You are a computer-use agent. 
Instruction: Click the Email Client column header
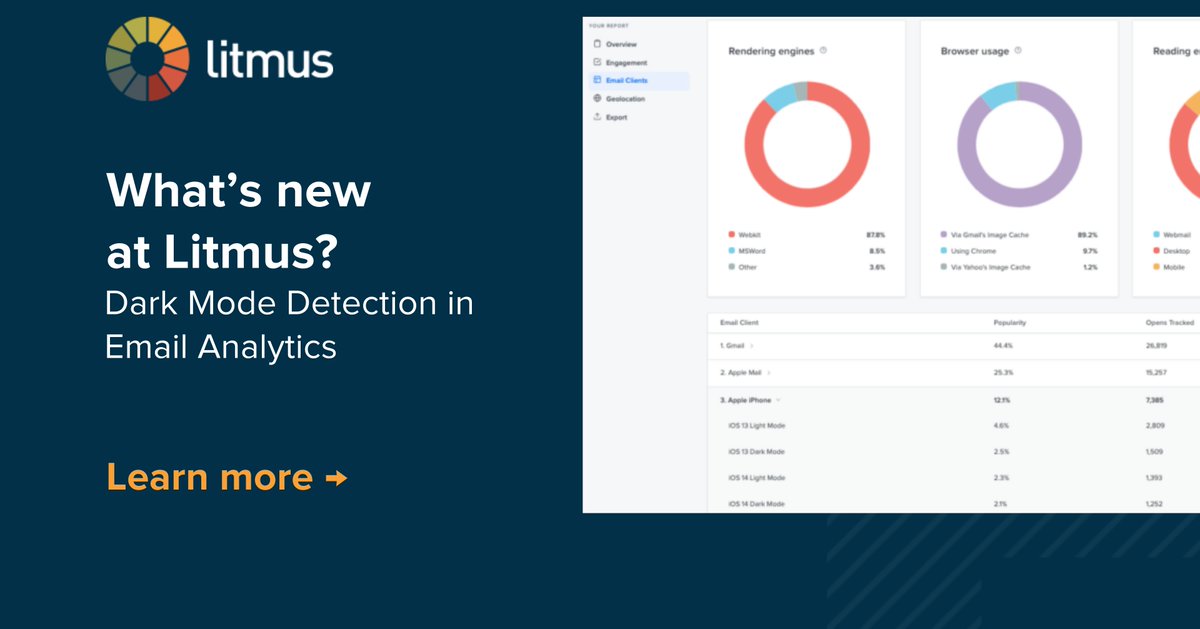click(741, 323)
